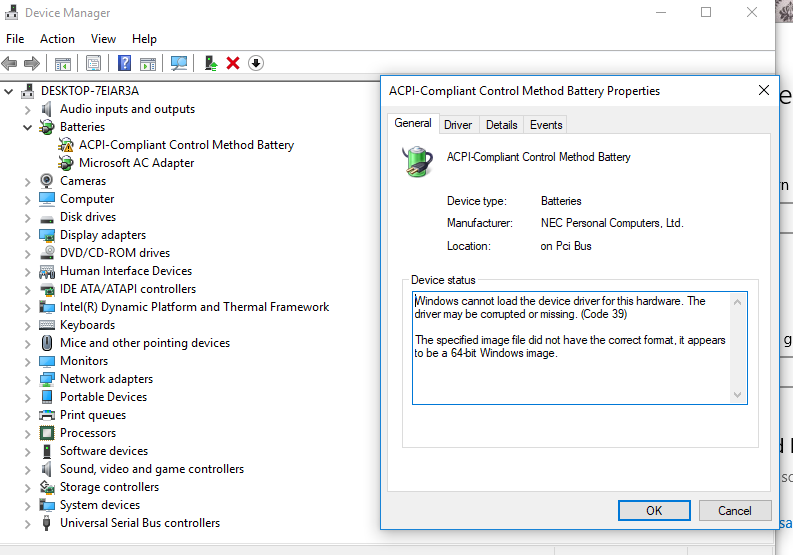Click Device status scrollbar up arrow

coord(737,302)
